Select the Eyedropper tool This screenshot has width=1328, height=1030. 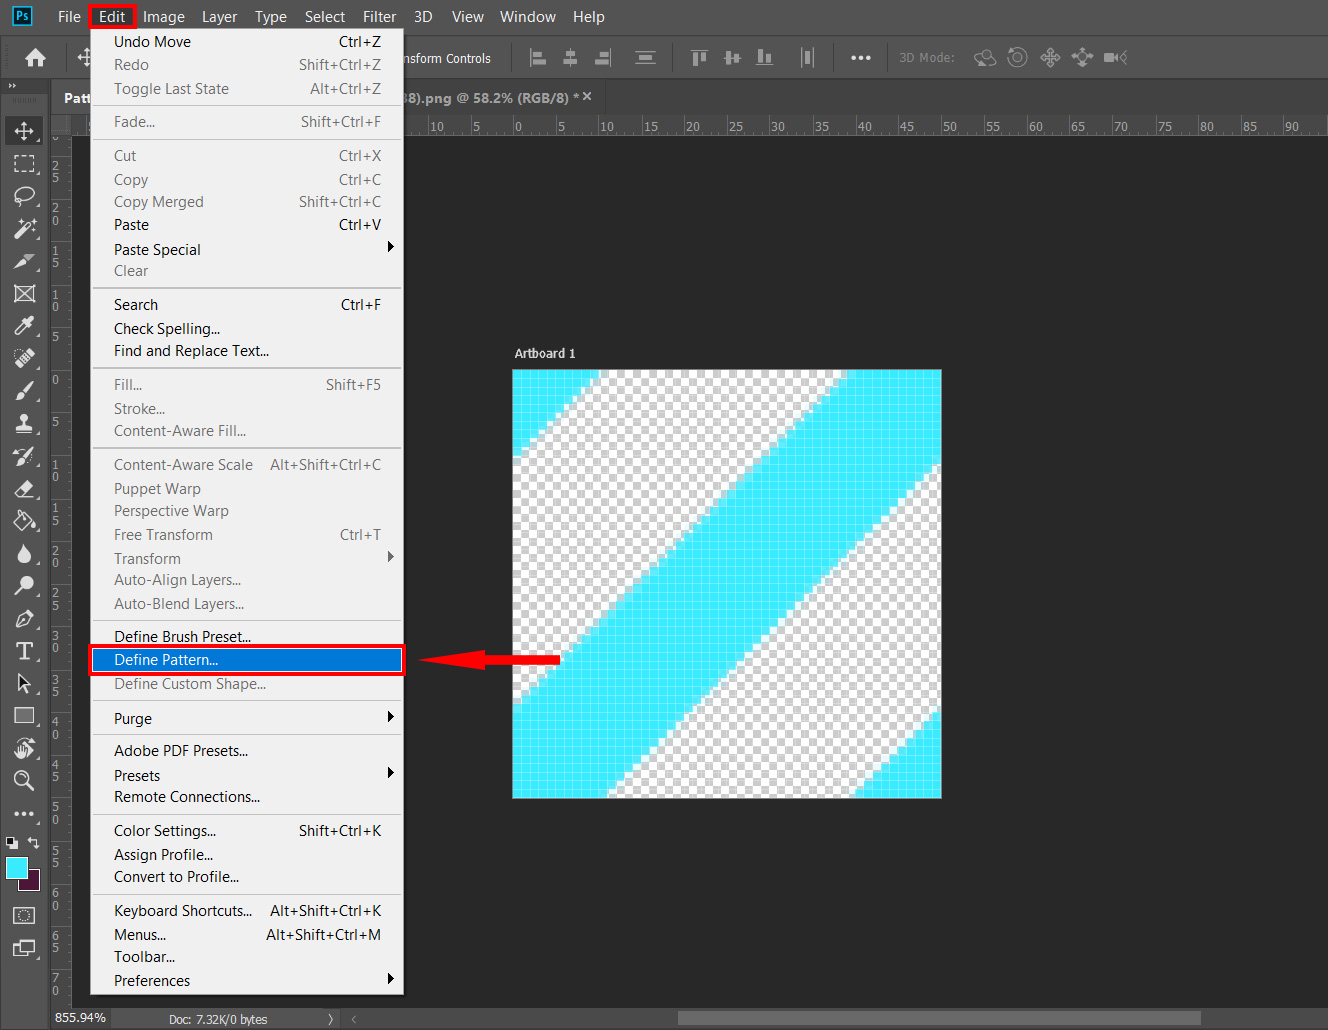pos(24,326)
